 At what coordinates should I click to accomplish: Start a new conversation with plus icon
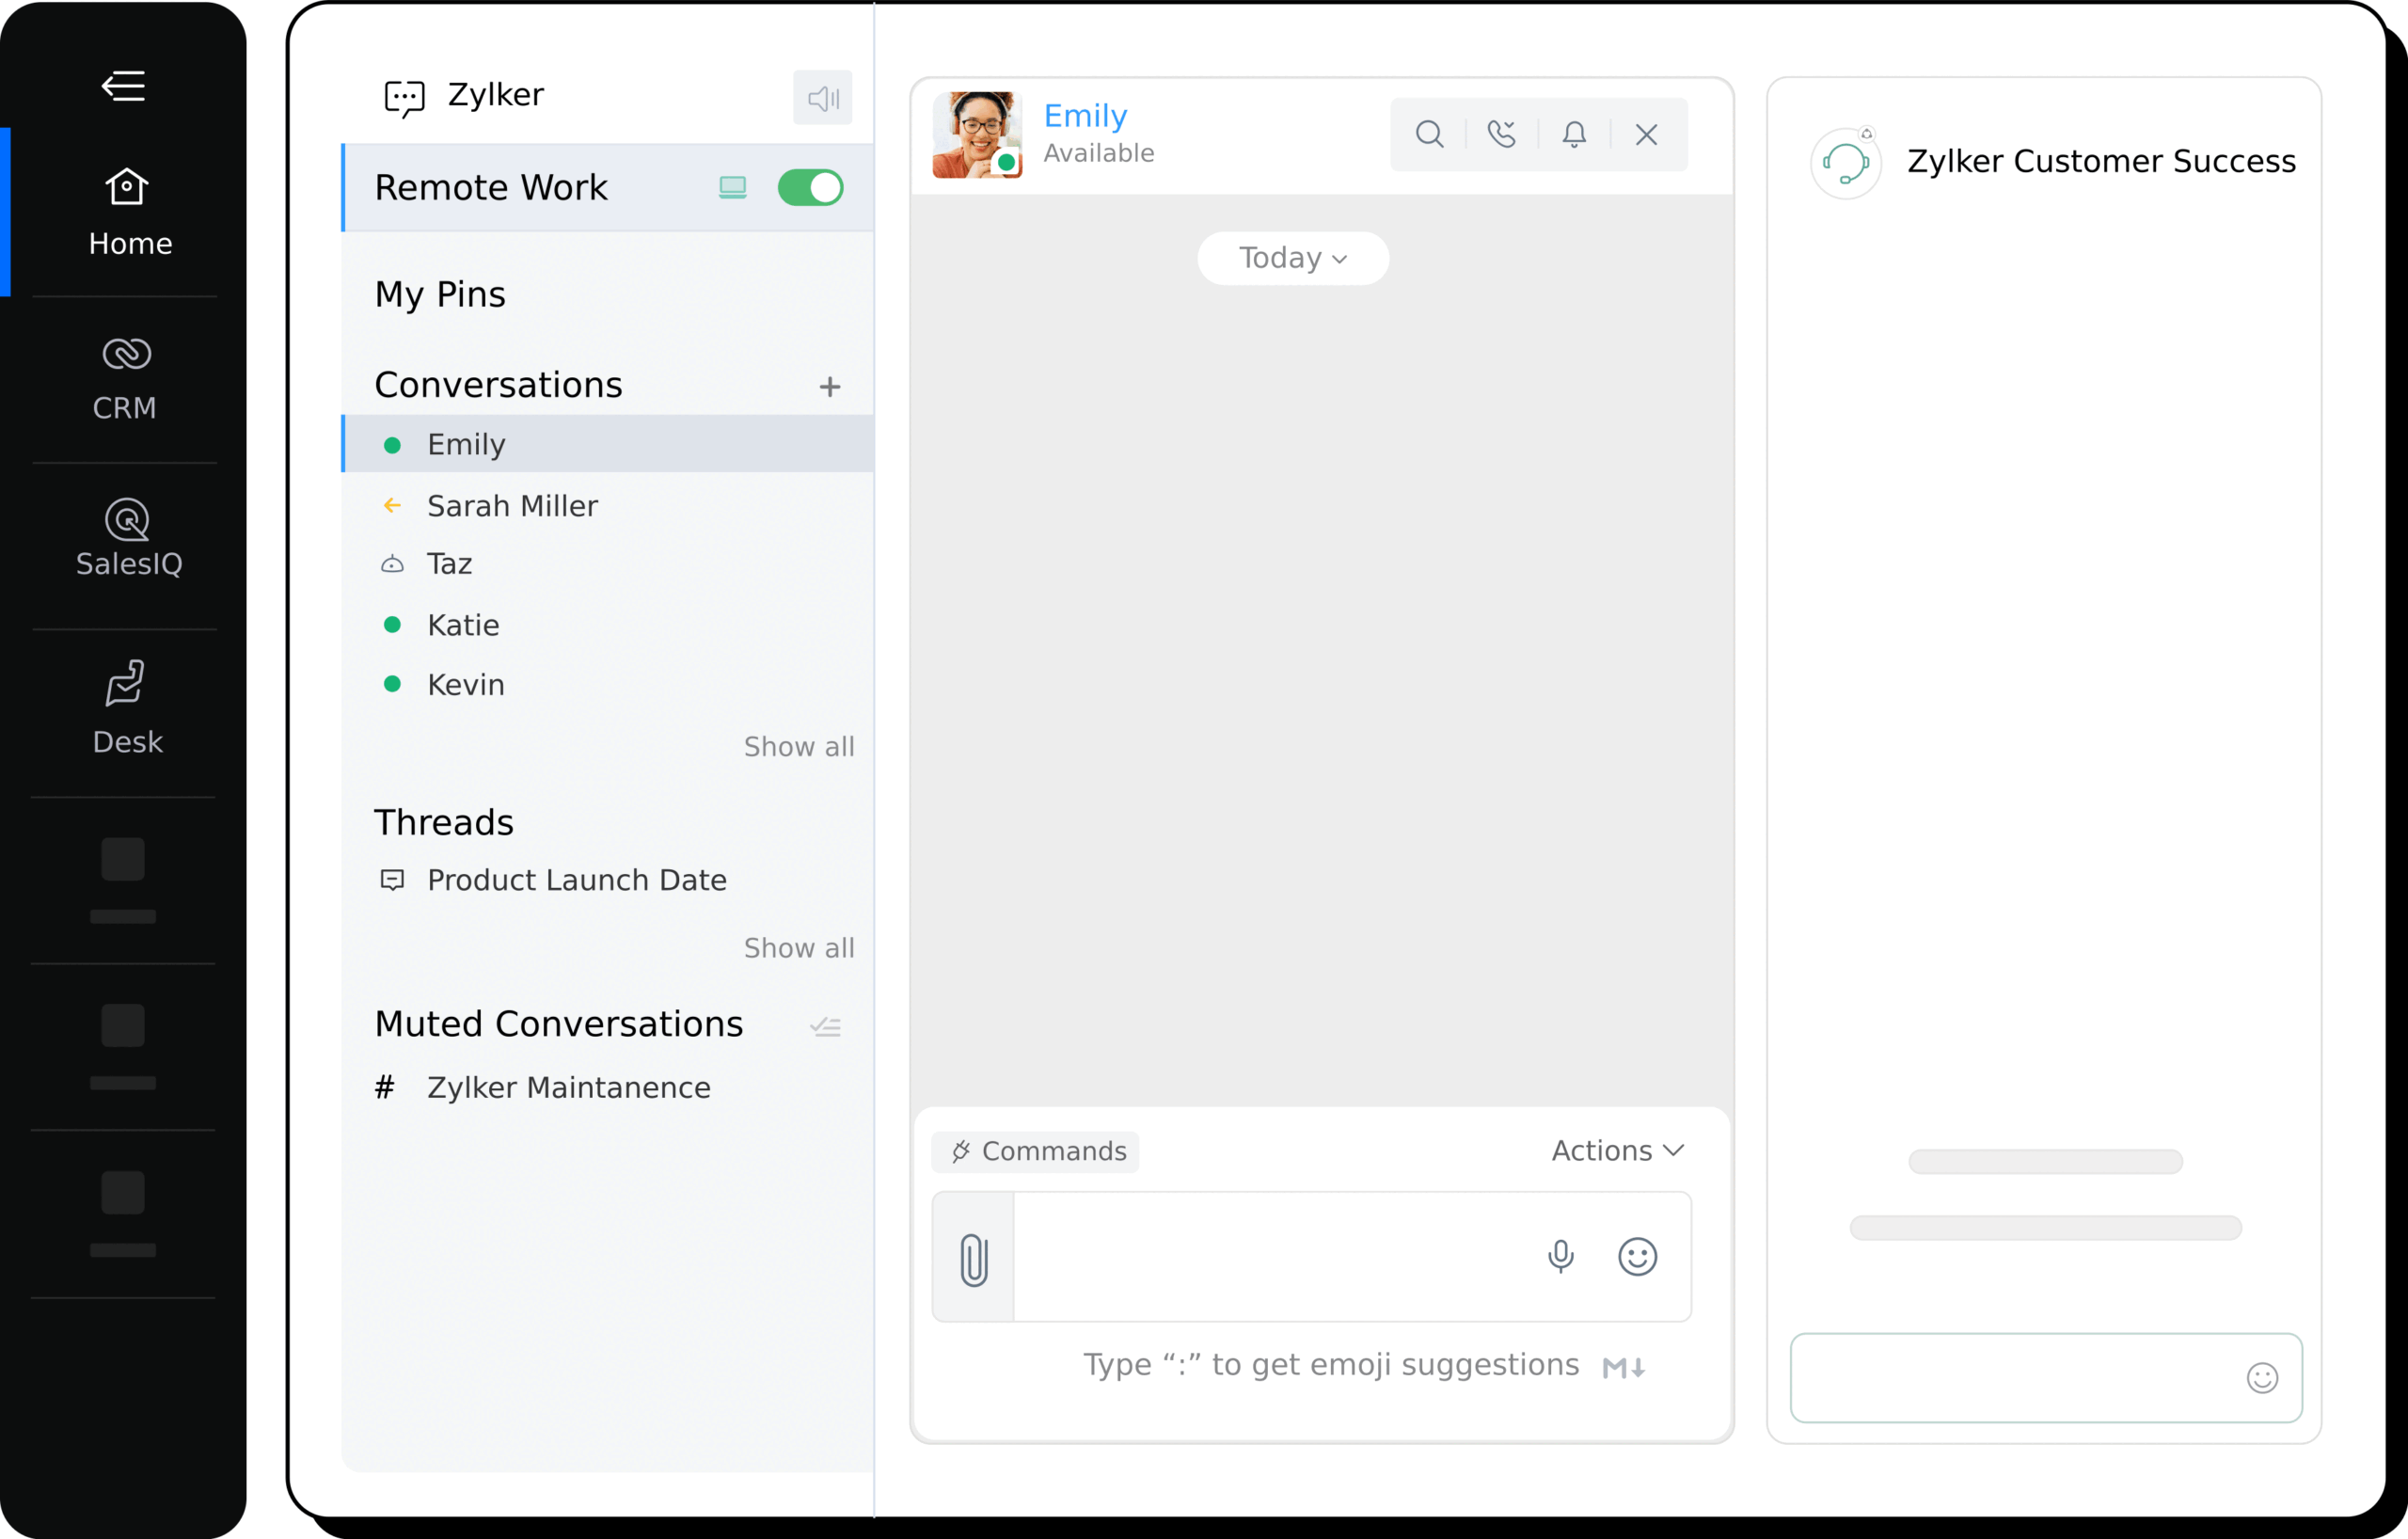829,387
